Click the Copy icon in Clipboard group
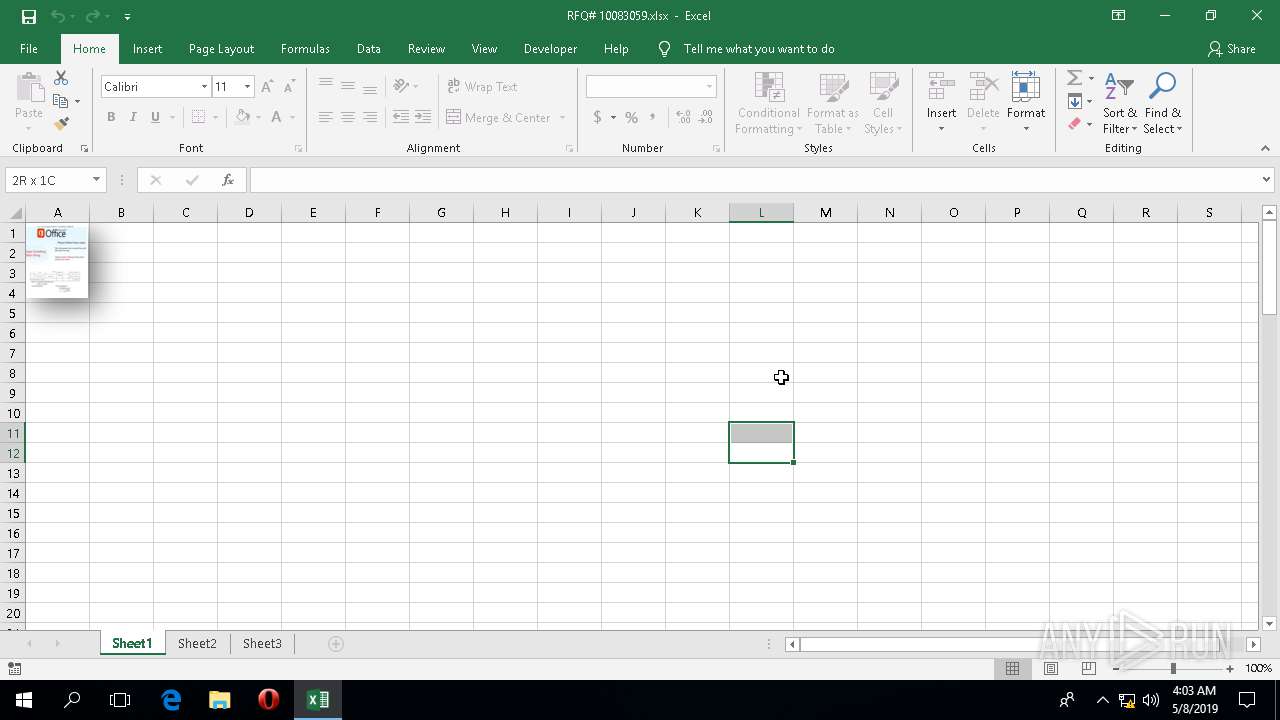The width and height of the screenshot is (1280, 720). (61, 101)
